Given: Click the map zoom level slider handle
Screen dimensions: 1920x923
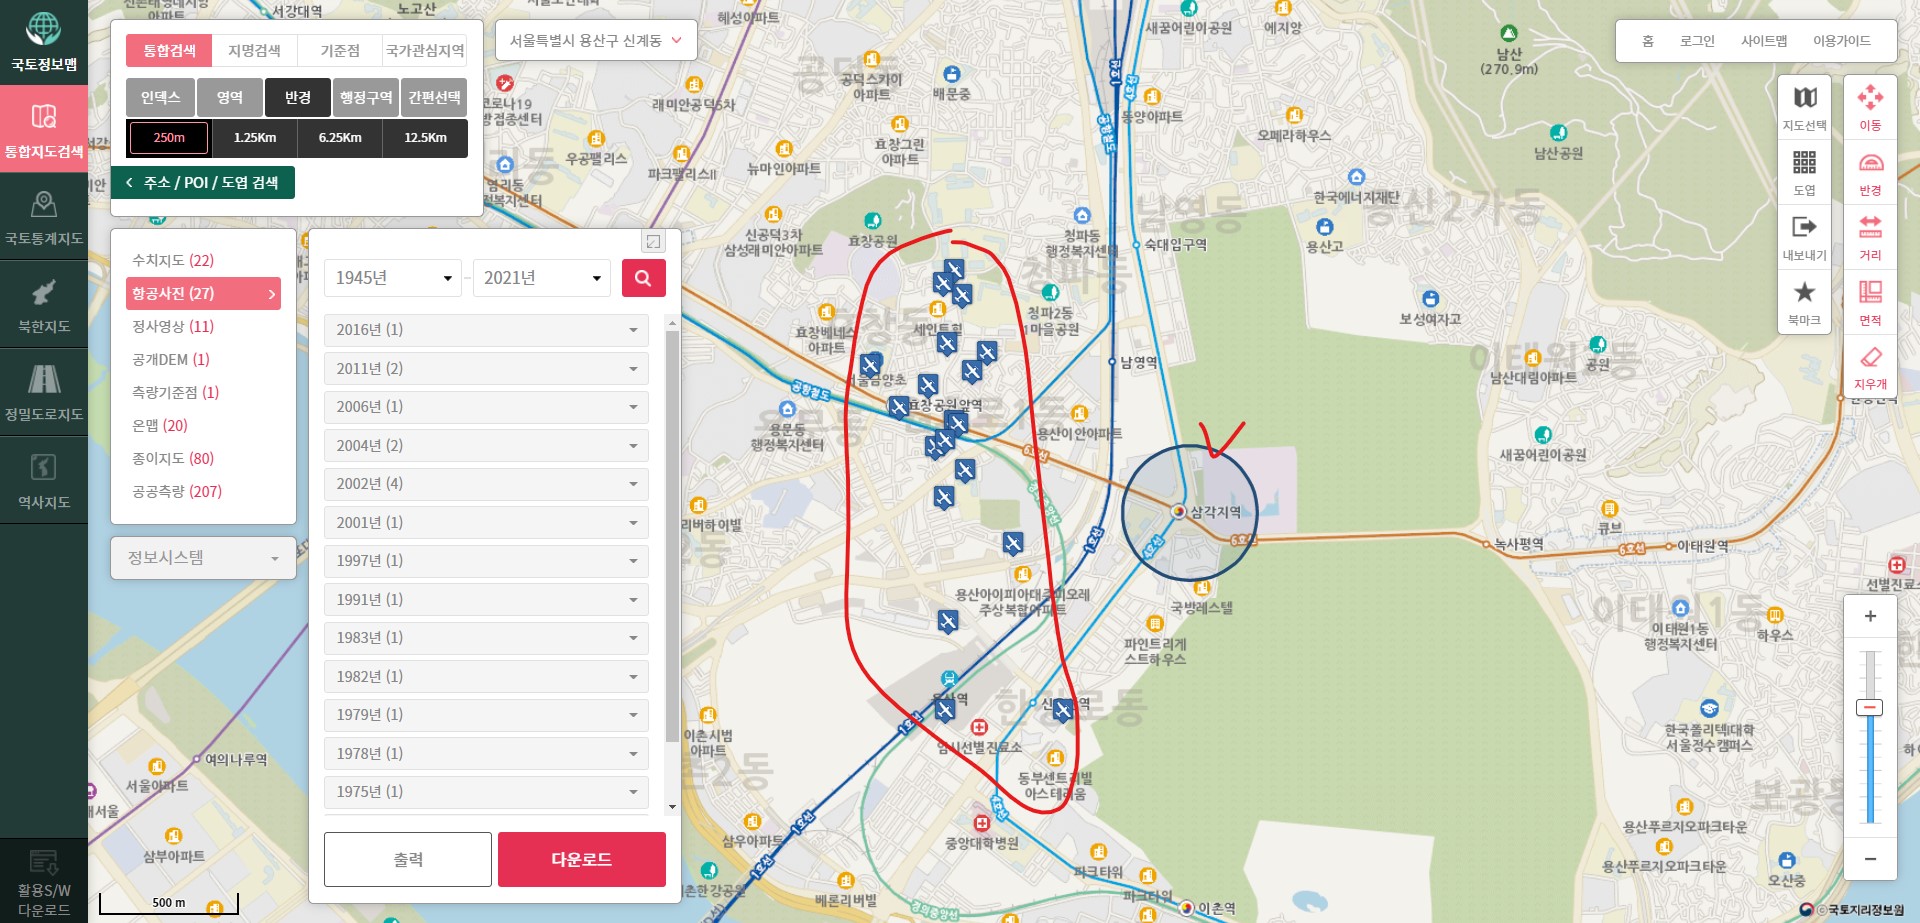Looking at the screenshot, I should click(1869, 708).
